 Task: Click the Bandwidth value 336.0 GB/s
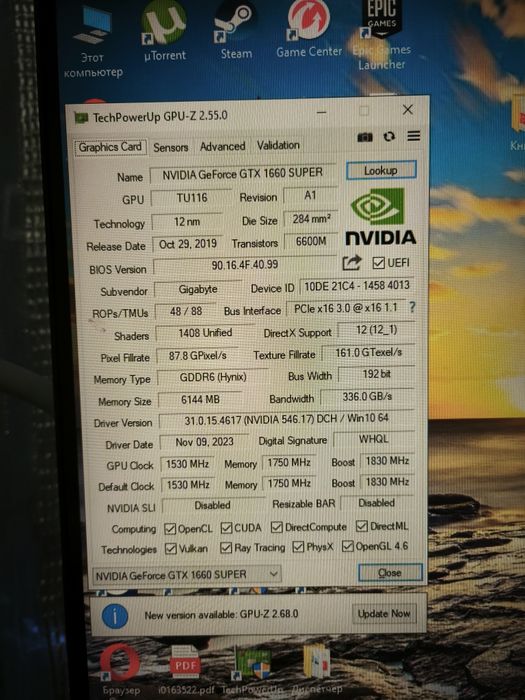(x=367, y=396)
